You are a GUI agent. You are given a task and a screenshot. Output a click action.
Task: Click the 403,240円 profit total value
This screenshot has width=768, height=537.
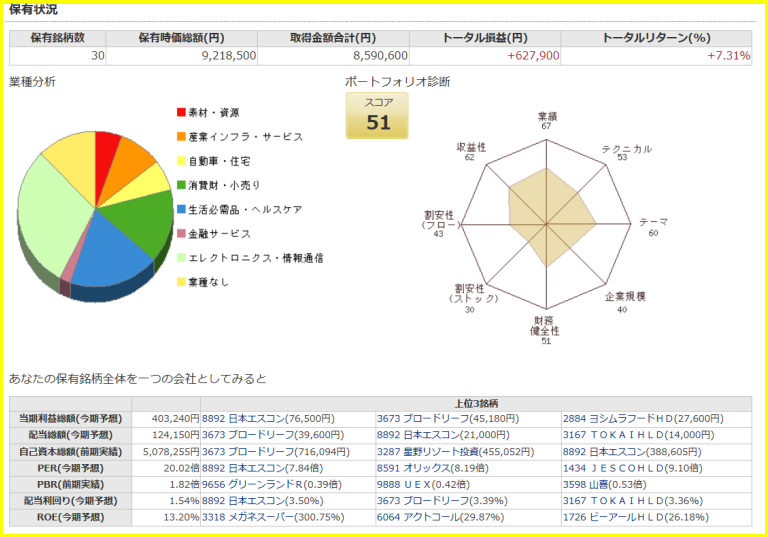(175, 419)
